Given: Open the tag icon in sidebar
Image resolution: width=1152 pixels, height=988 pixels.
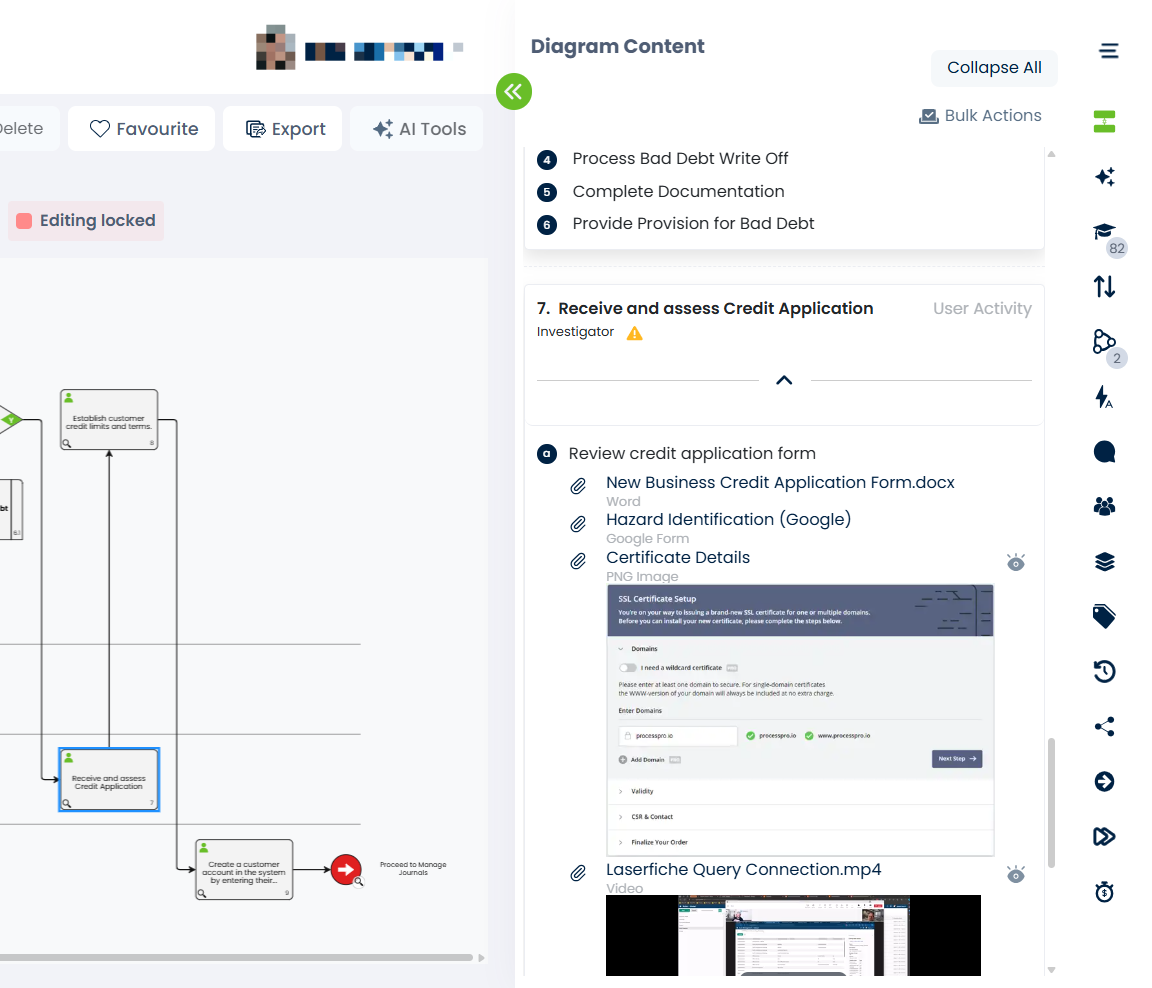Looking at the screenshot, I should coord(1104,617).
